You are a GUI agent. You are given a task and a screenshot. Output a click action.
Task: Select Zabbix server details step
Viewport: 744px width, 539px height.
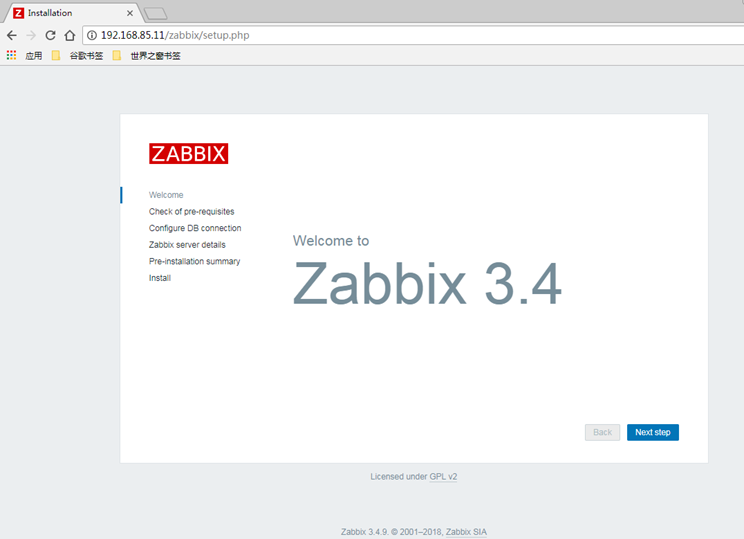coord(187,245)
